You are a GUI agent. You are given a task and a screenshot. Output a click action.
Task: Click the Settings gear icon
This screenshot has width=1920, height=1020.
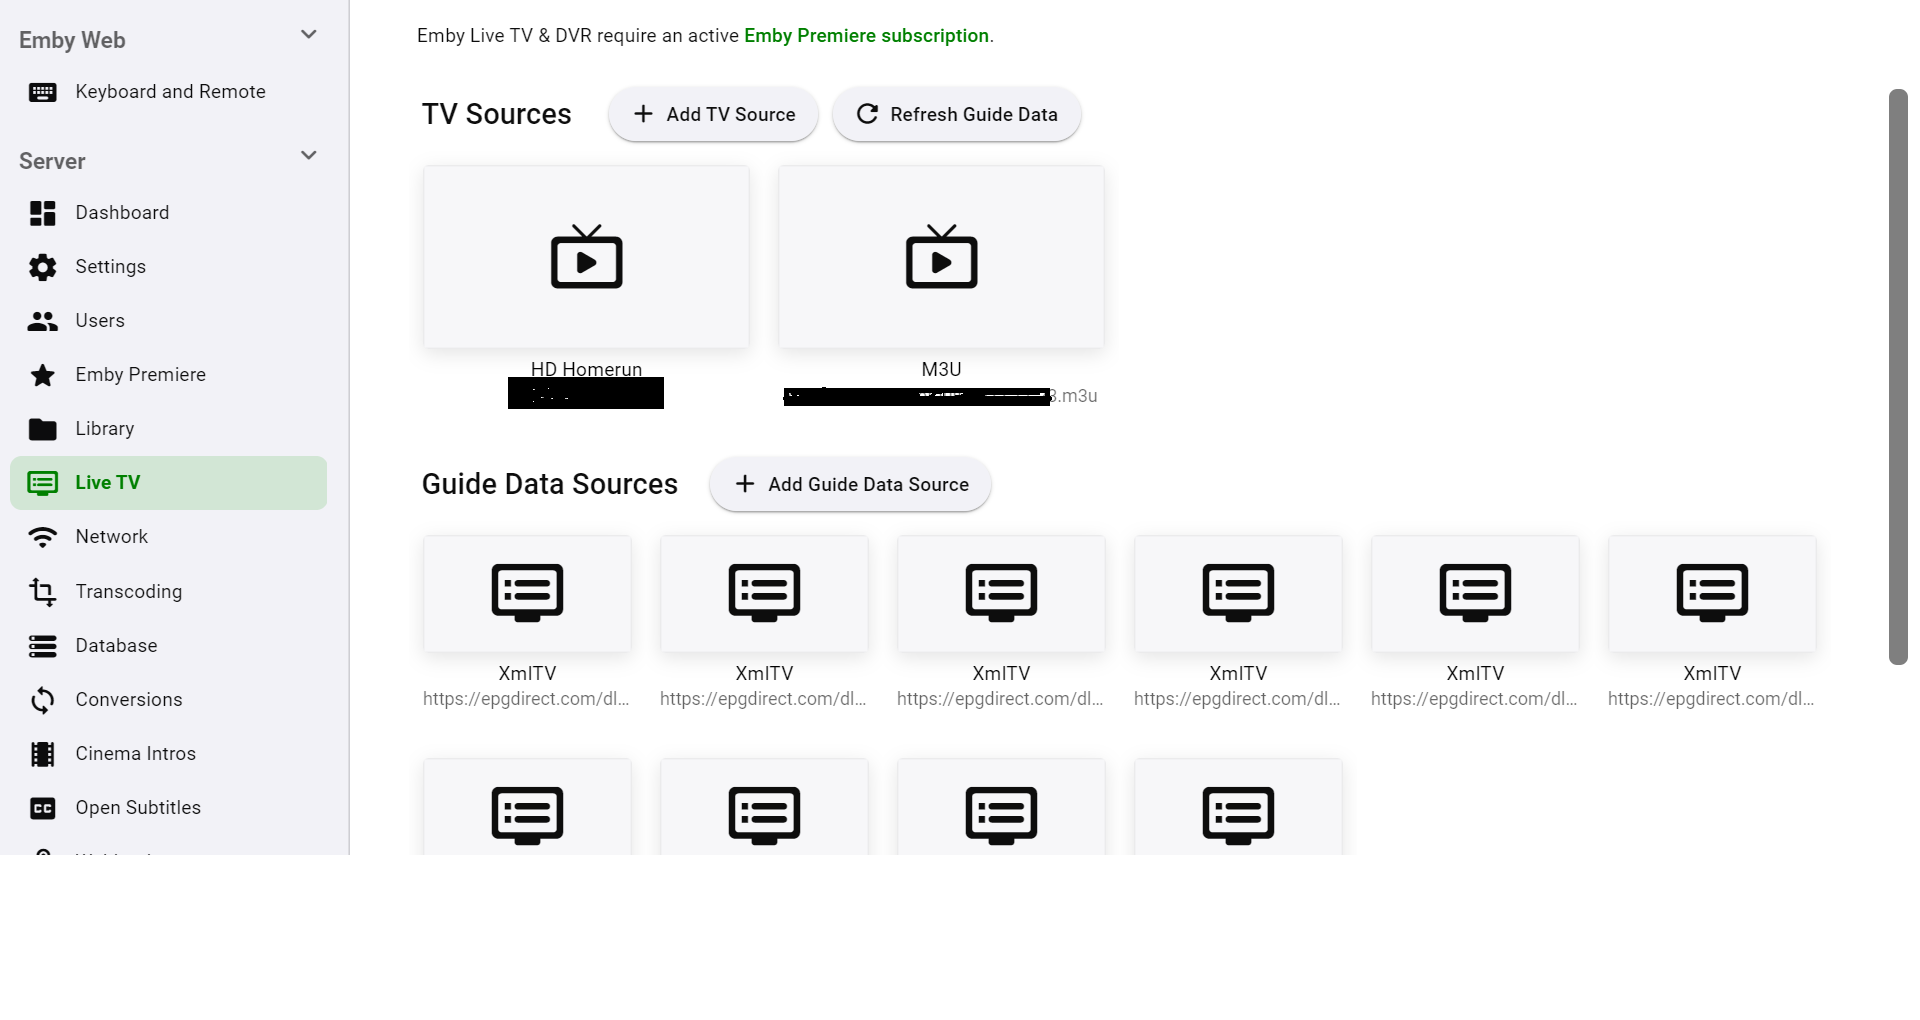[42, 267]
